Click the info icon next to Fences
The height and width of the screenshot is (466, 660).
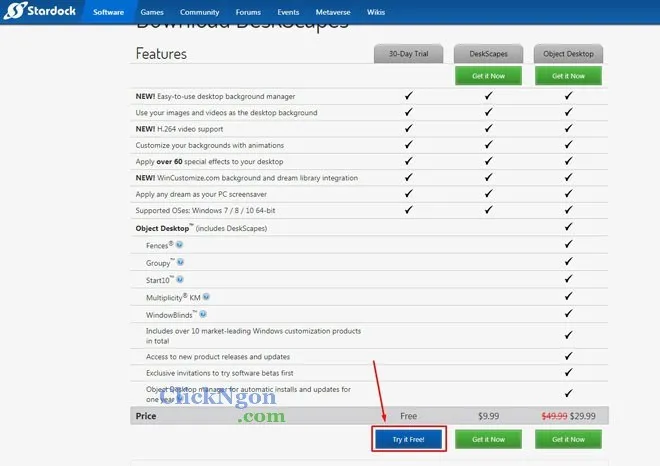180,245
